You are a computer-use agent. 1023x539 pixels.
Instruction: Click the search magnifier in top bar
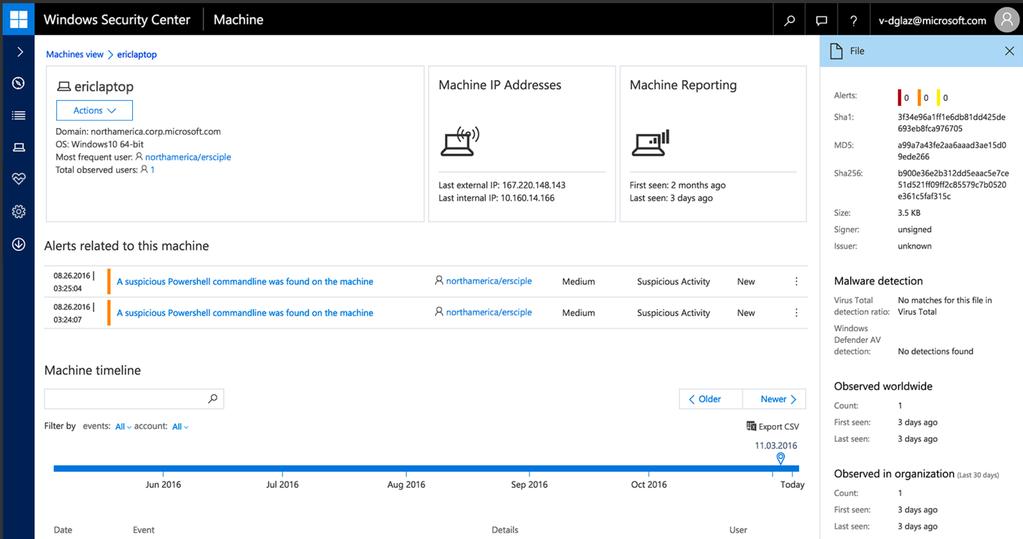(x=789, y=20)
